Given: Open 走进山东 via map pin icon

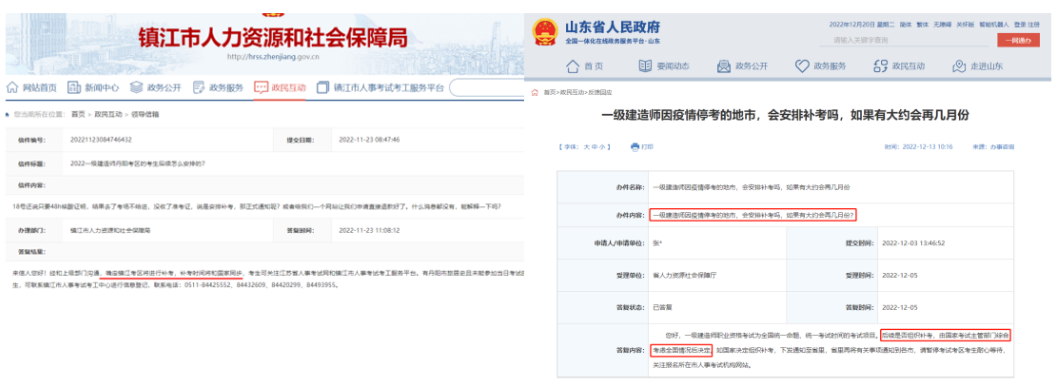Looking at the screenshot, I should pyautogui.click(x=959, y=66).
